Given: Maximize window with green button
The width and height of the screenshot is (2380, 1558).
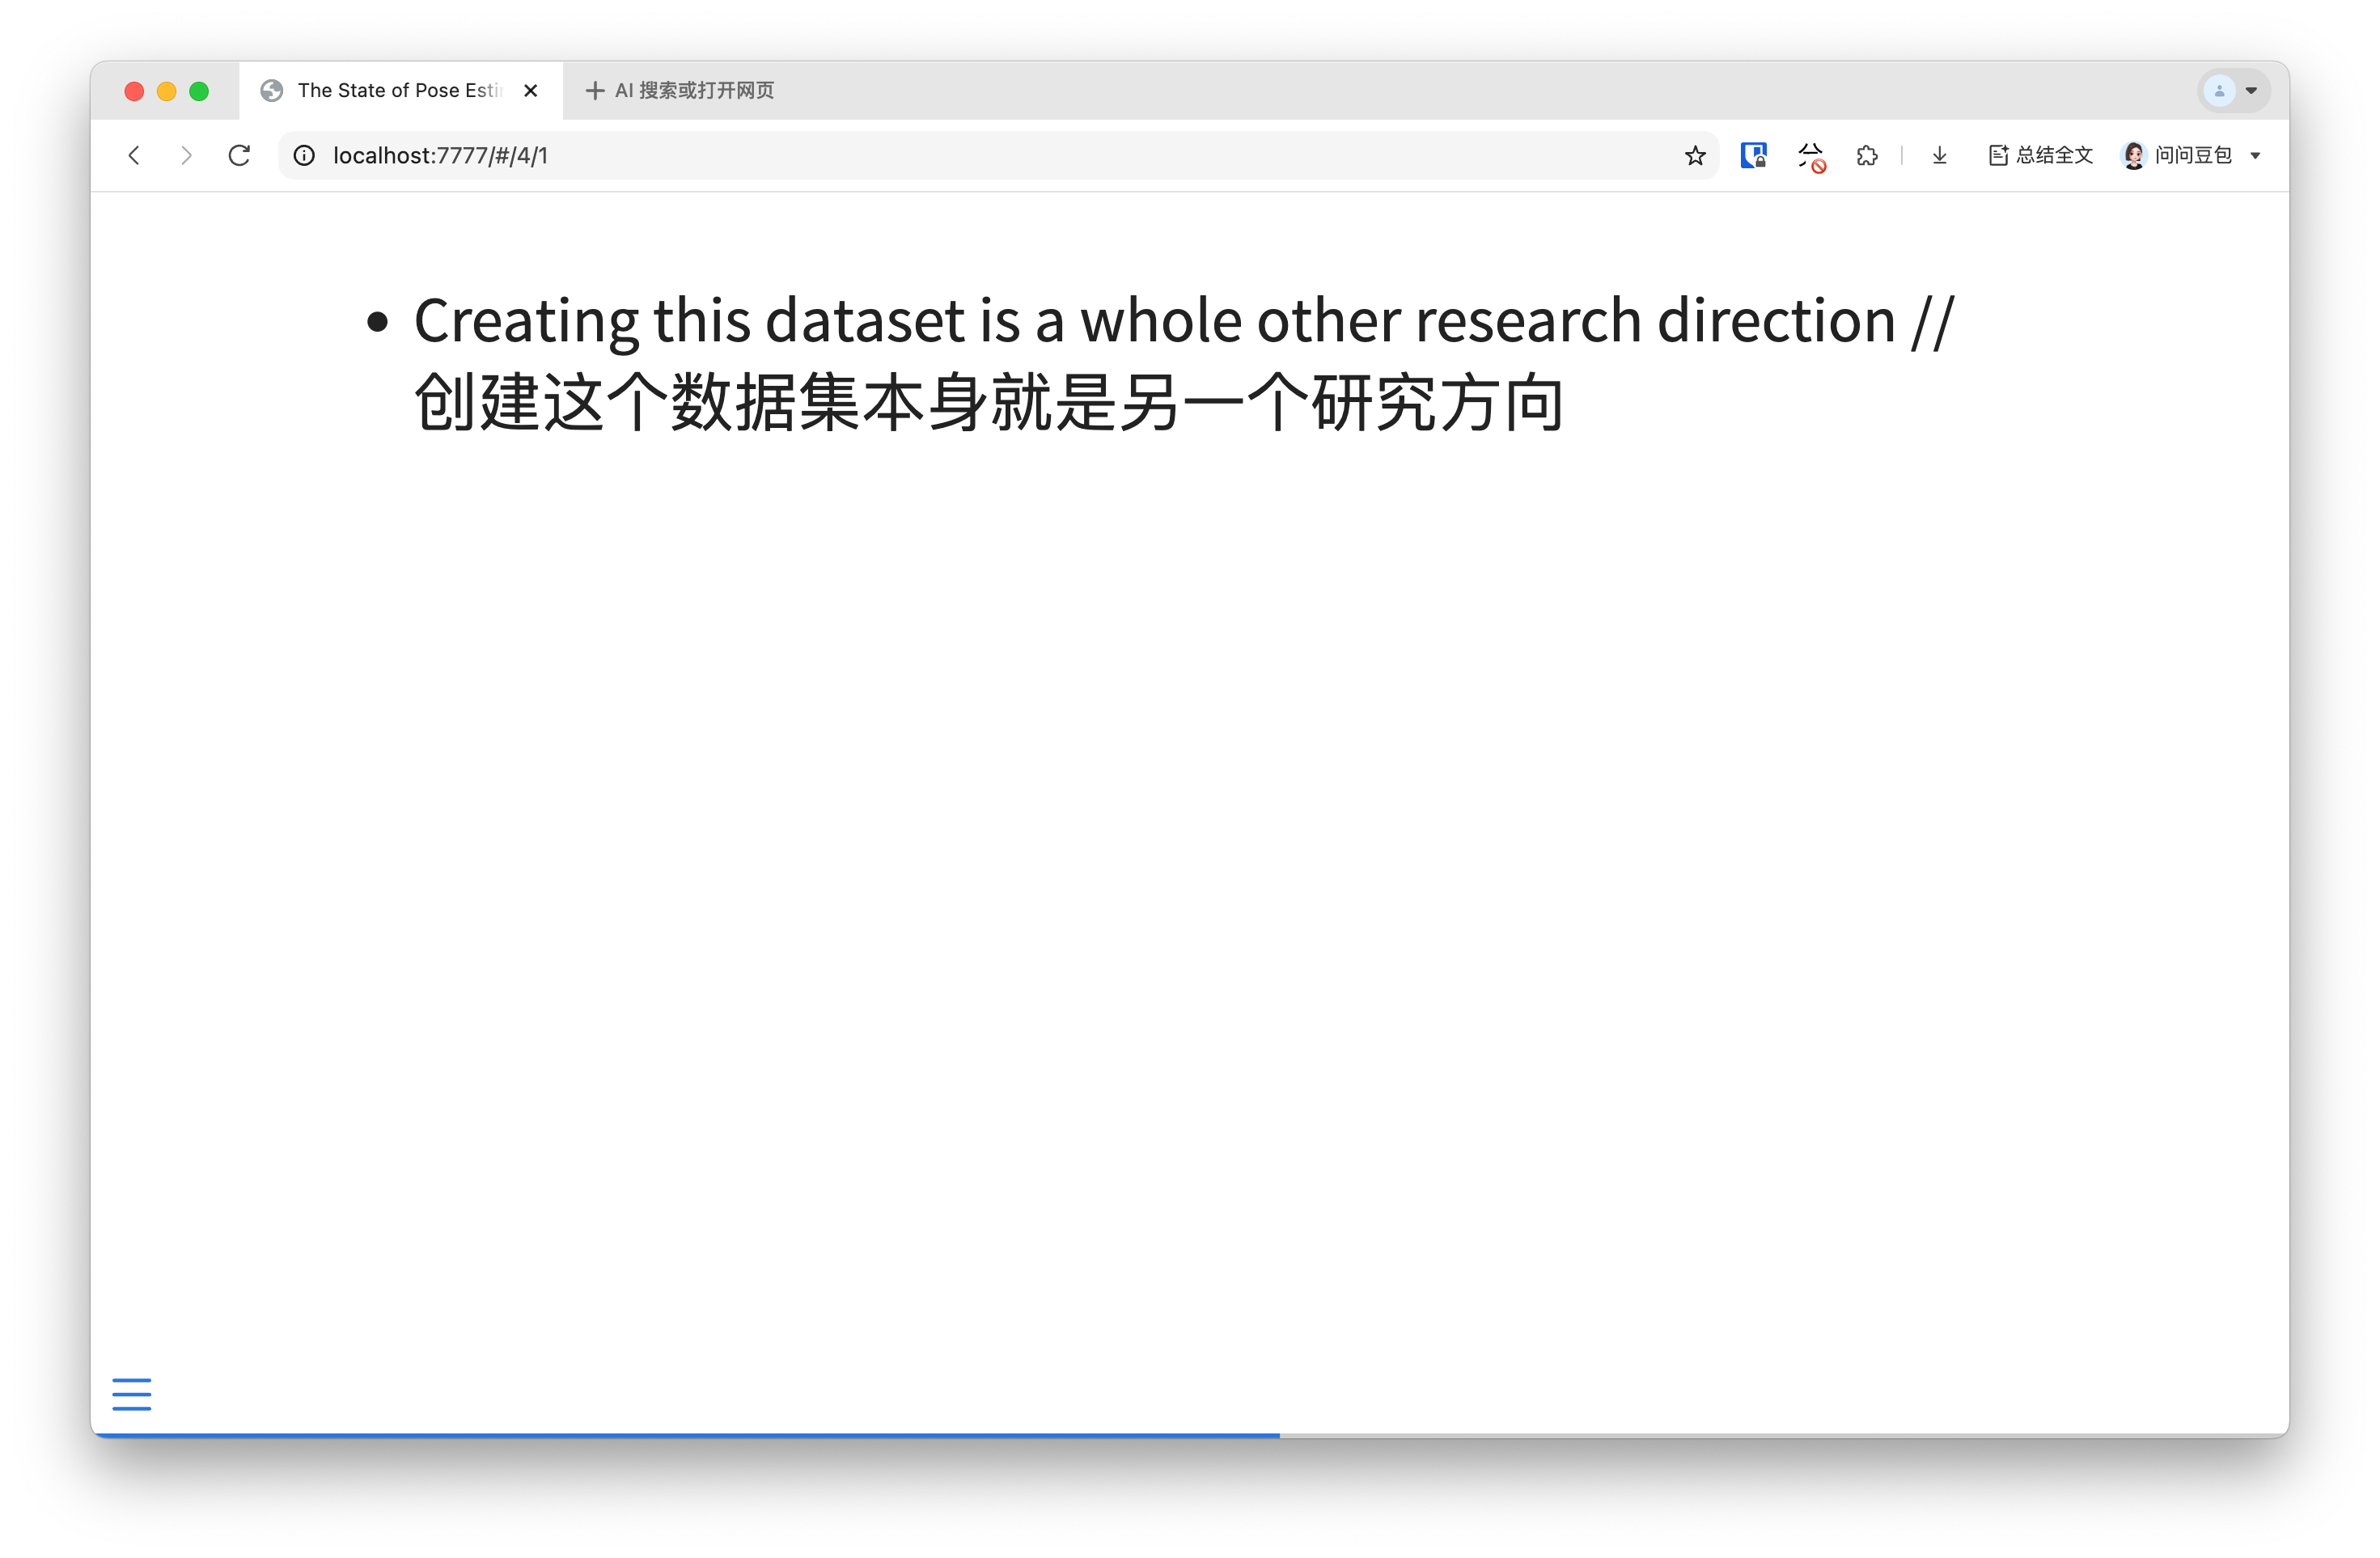Looking at the screenshot, I should pos(199,91).
